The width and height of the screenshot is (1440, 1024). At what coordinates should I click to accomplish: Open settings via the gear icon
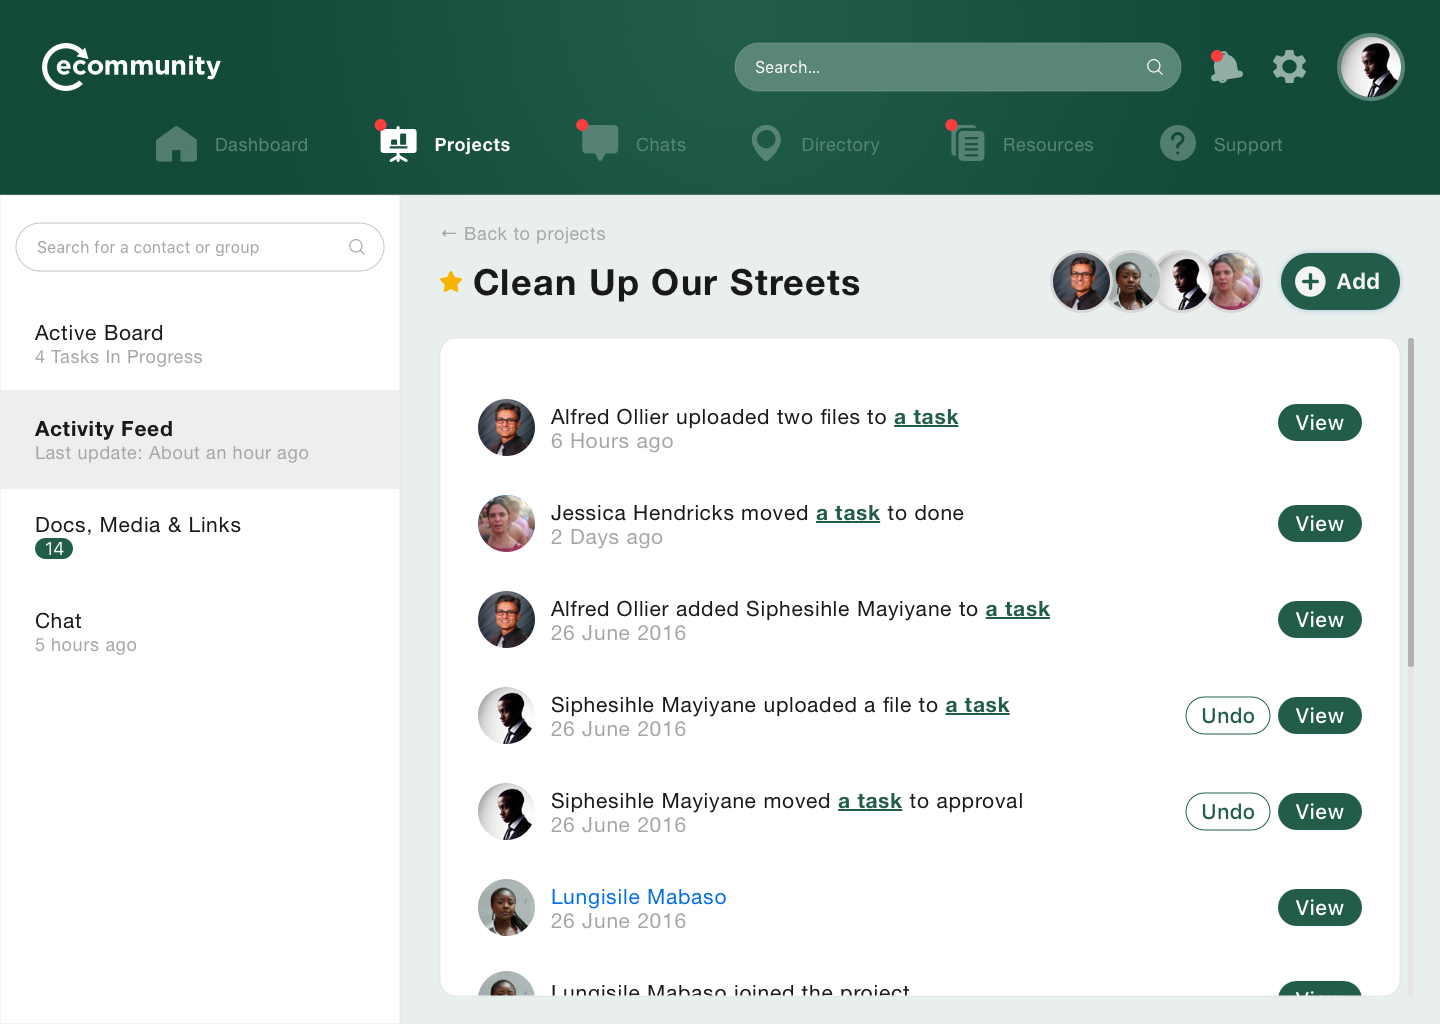(1289, 67)
